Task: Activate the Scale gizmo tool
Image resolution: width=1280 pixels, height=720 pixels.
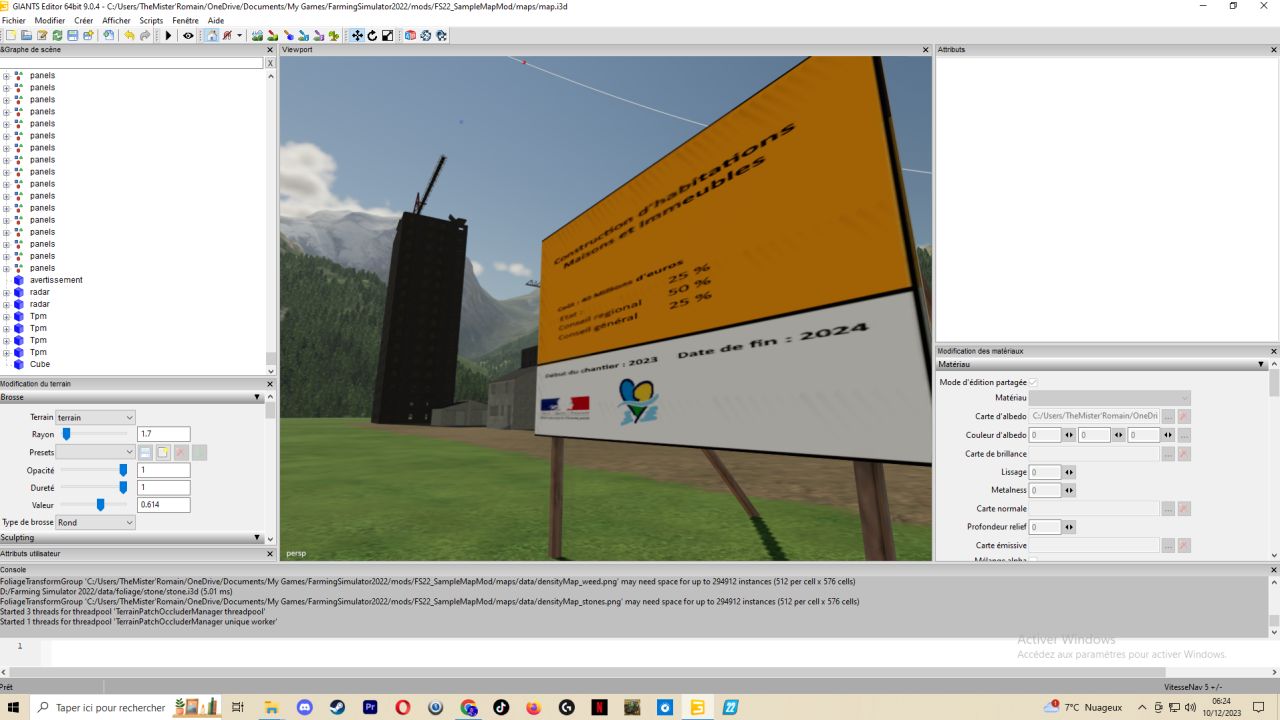Action: click(387, 35)
